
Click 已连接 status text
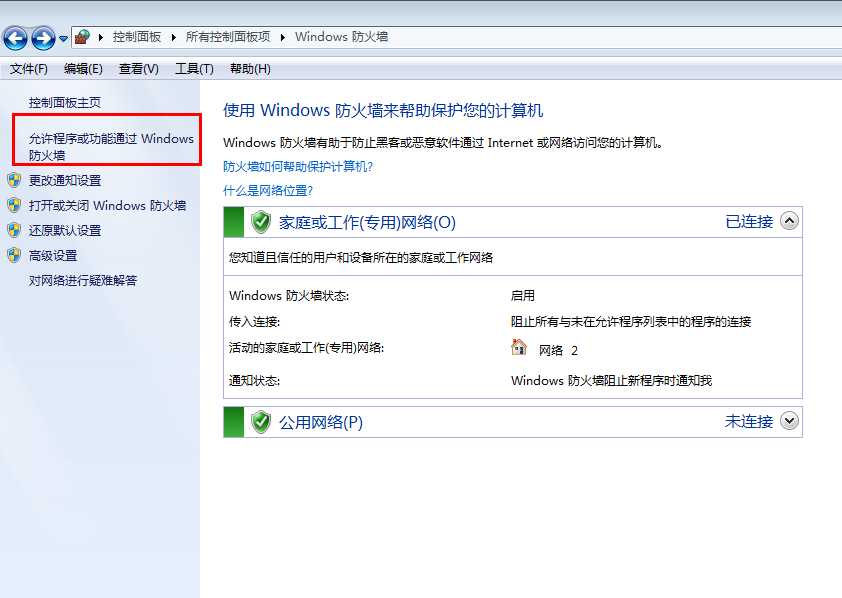tap(749, 221)
